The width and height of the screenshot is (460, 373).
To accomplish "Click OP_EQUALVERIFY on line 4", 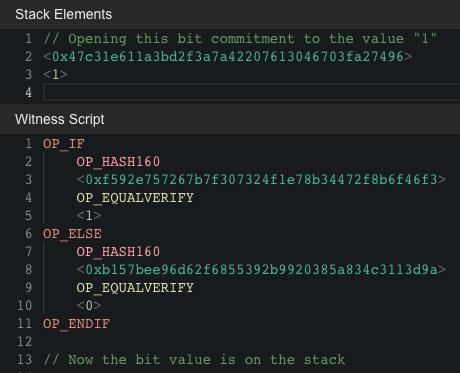I will [x=135, y=198].
